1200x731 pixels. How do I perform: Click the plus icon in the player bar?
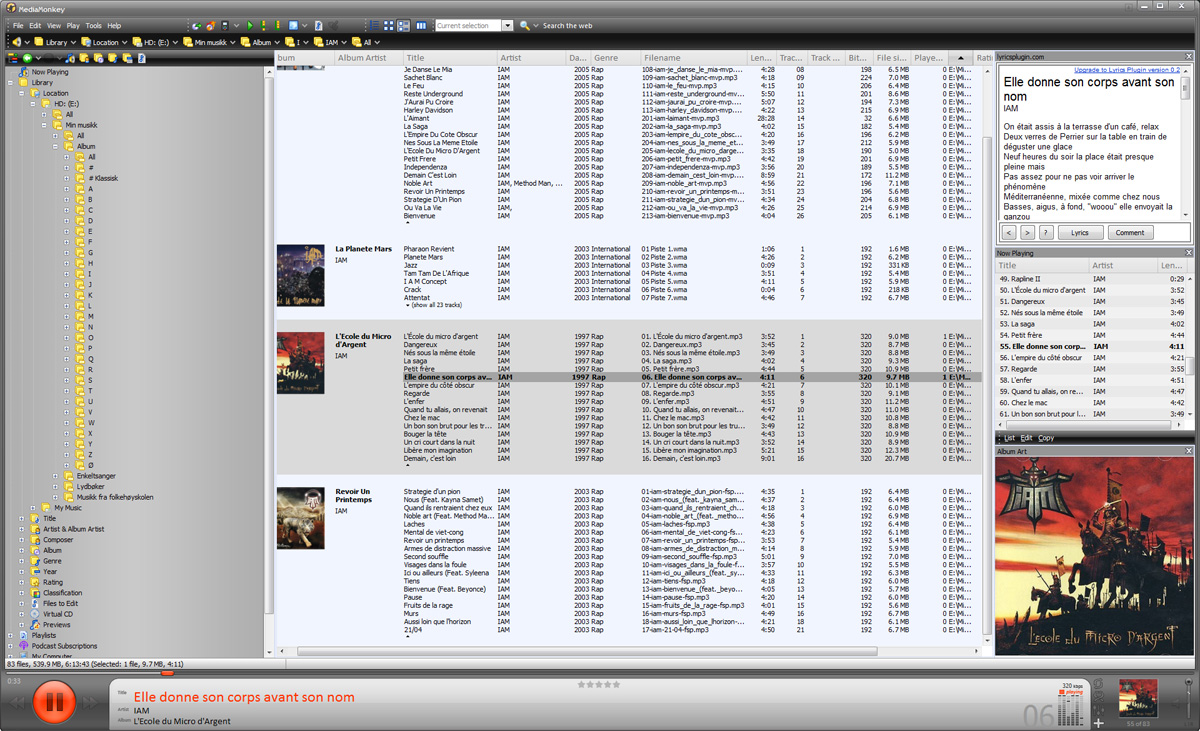point(1098,723)
